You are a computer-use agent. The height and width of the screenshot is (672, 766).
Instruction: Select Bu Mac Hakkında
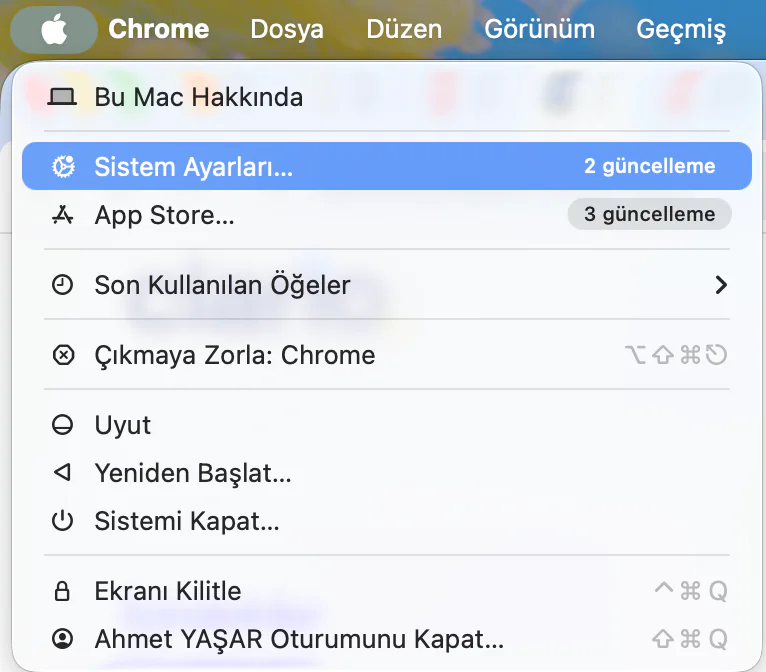387,97
